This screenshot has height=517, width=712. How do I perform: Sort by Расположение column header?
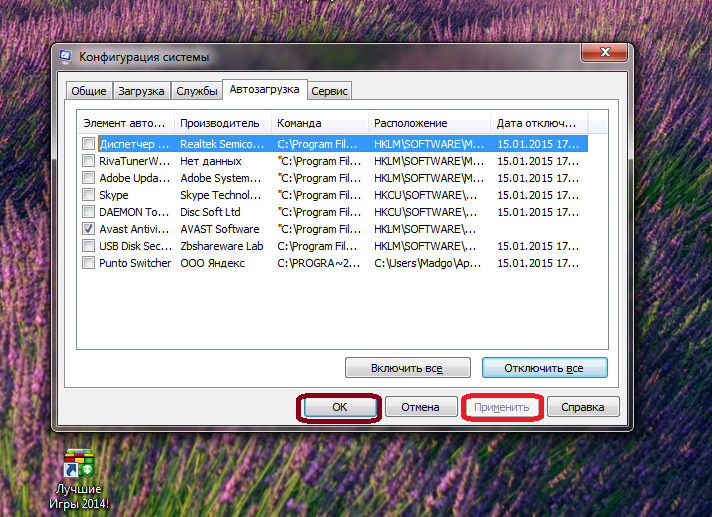click(x=429, y=123)
